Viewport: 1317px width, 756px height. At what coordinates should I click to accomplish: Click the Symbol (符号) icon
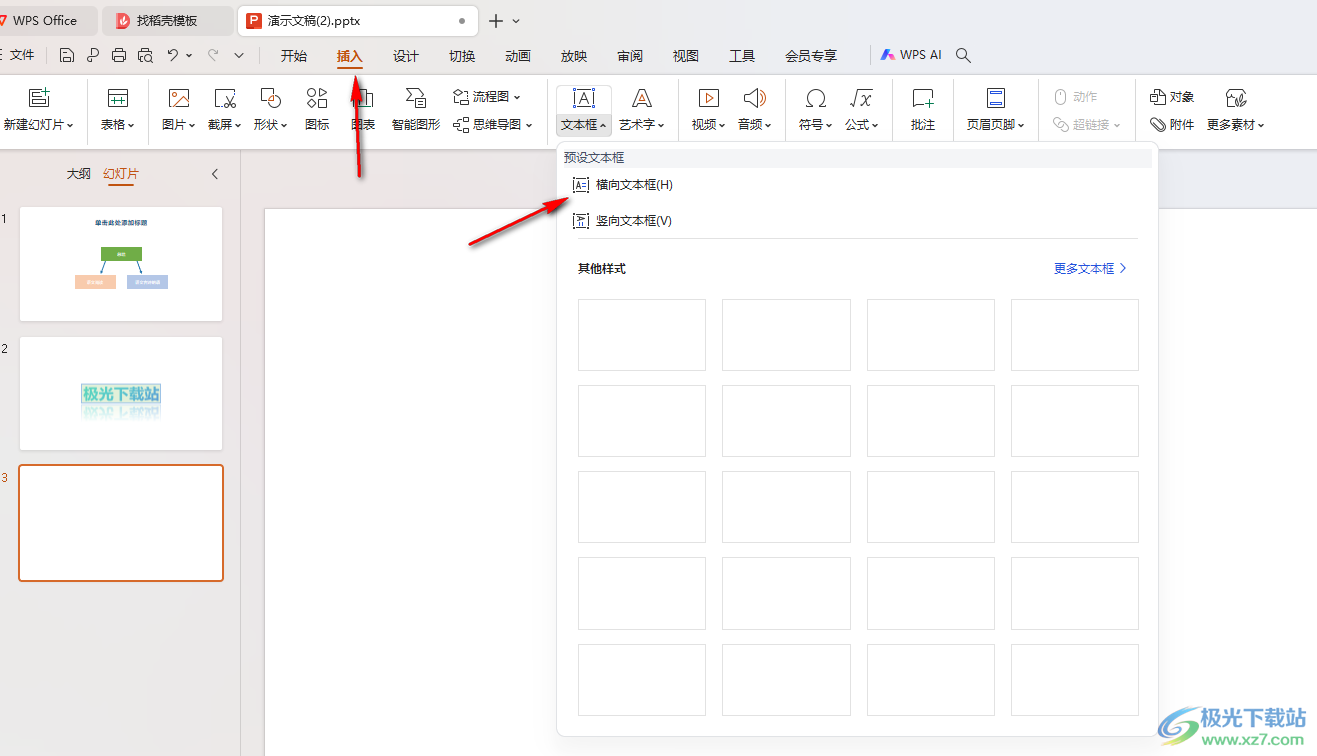tap(816, 98)
